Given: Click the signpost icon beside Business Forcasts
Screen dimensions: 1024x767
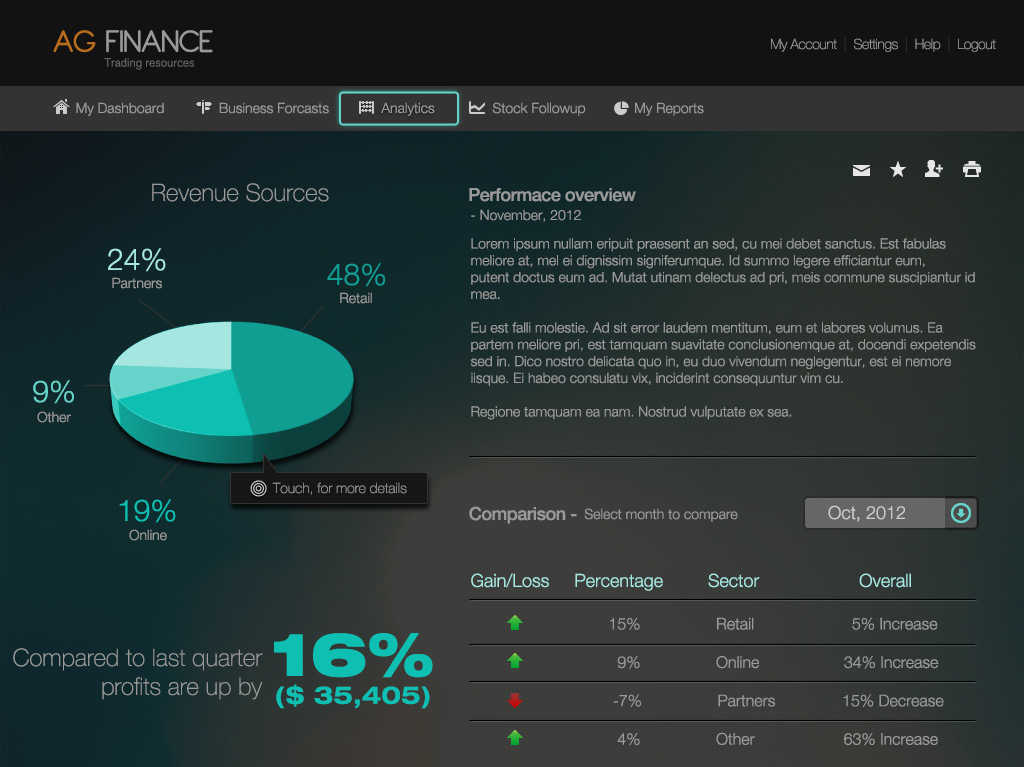Looking at the screenshot, I should coord(204,108).
